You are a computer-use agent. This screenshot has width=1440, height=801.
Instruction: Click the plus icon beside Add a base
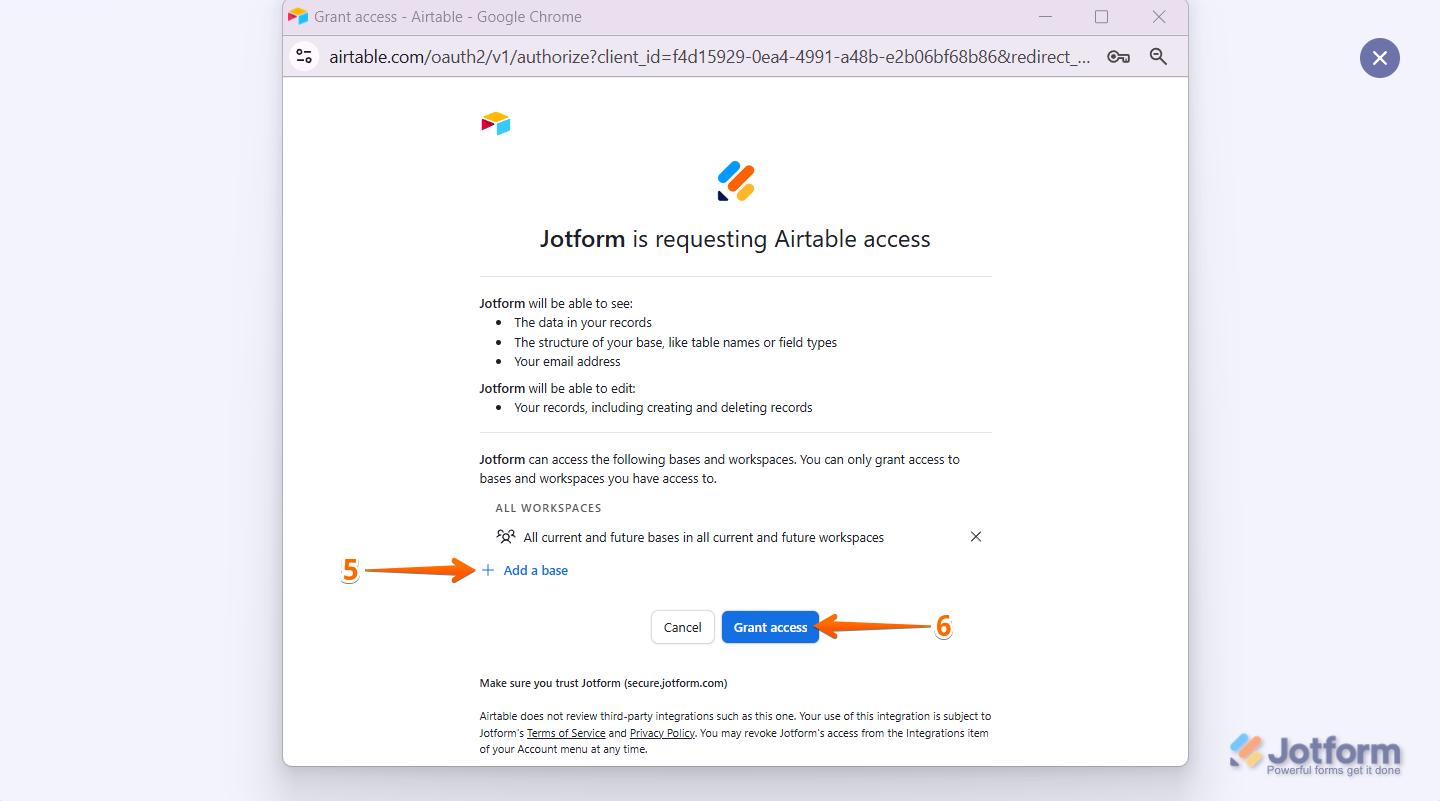[x=488, y=570]
